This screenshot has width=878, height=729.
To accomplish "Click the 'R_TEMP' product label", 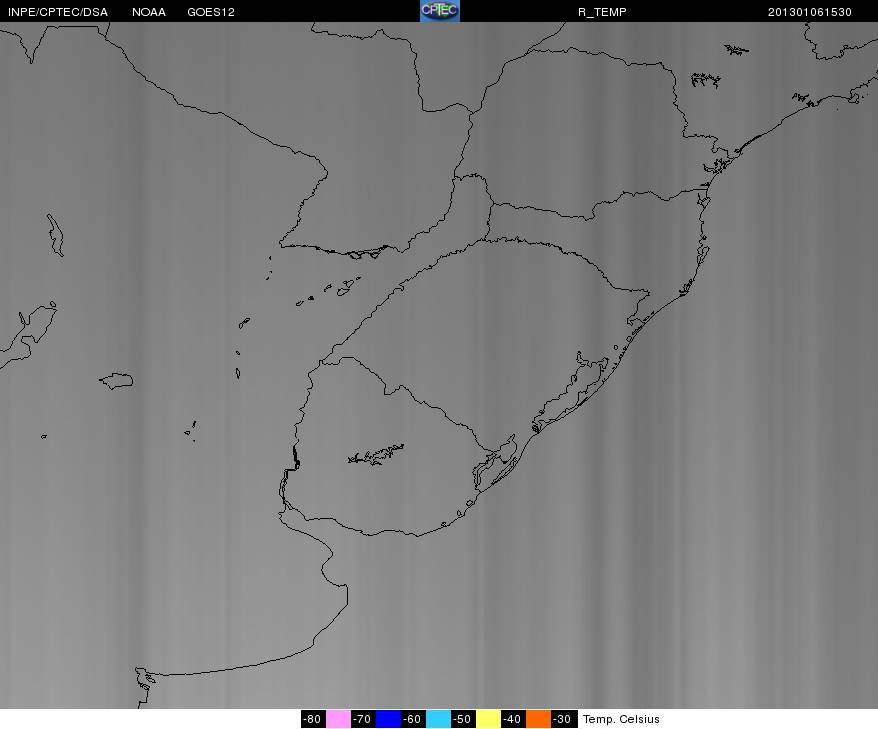I will 602,12.
